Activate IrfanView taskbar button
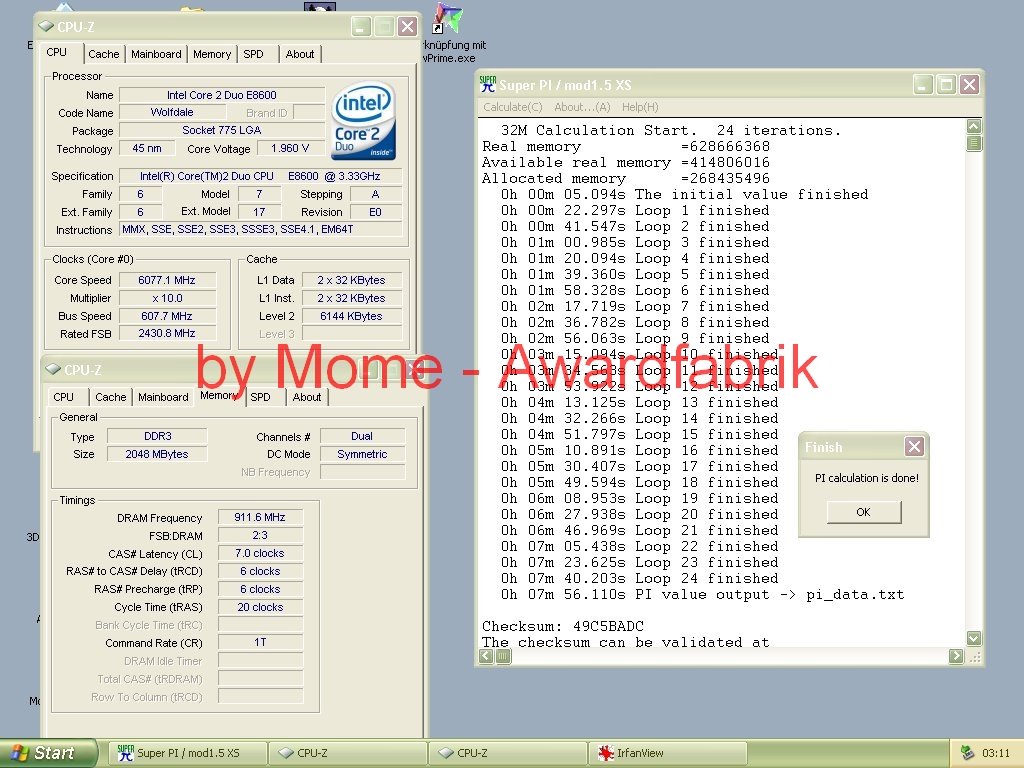Image resolution: width=1024 pixels, height=768 pixels. [x=667, y=753]
